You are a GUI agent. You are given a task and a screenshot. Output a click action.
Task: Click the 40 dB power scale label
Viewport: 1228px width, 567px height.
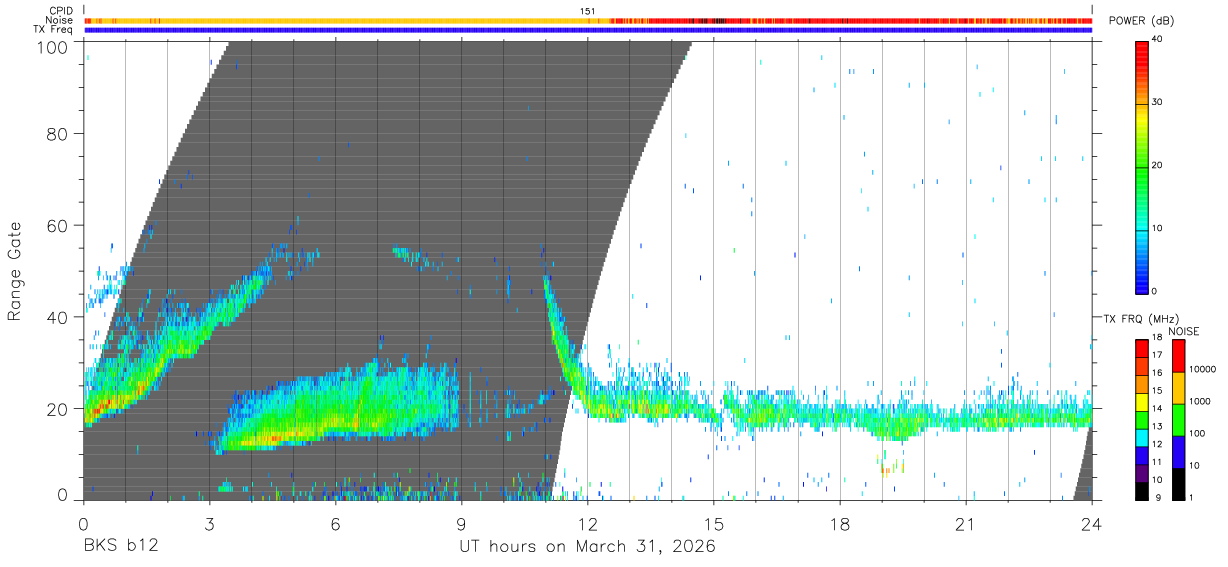[1158, 40]
